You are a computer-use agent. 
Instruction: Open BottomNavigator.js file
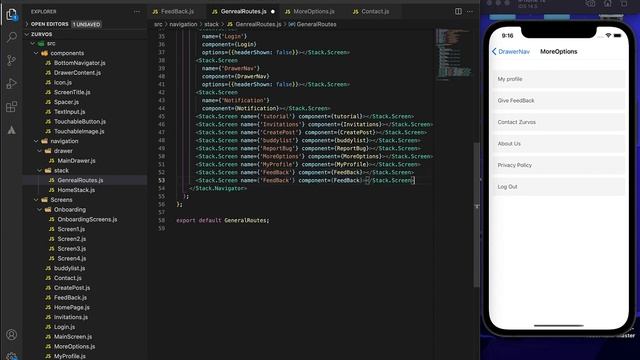(x=80, y=63)
